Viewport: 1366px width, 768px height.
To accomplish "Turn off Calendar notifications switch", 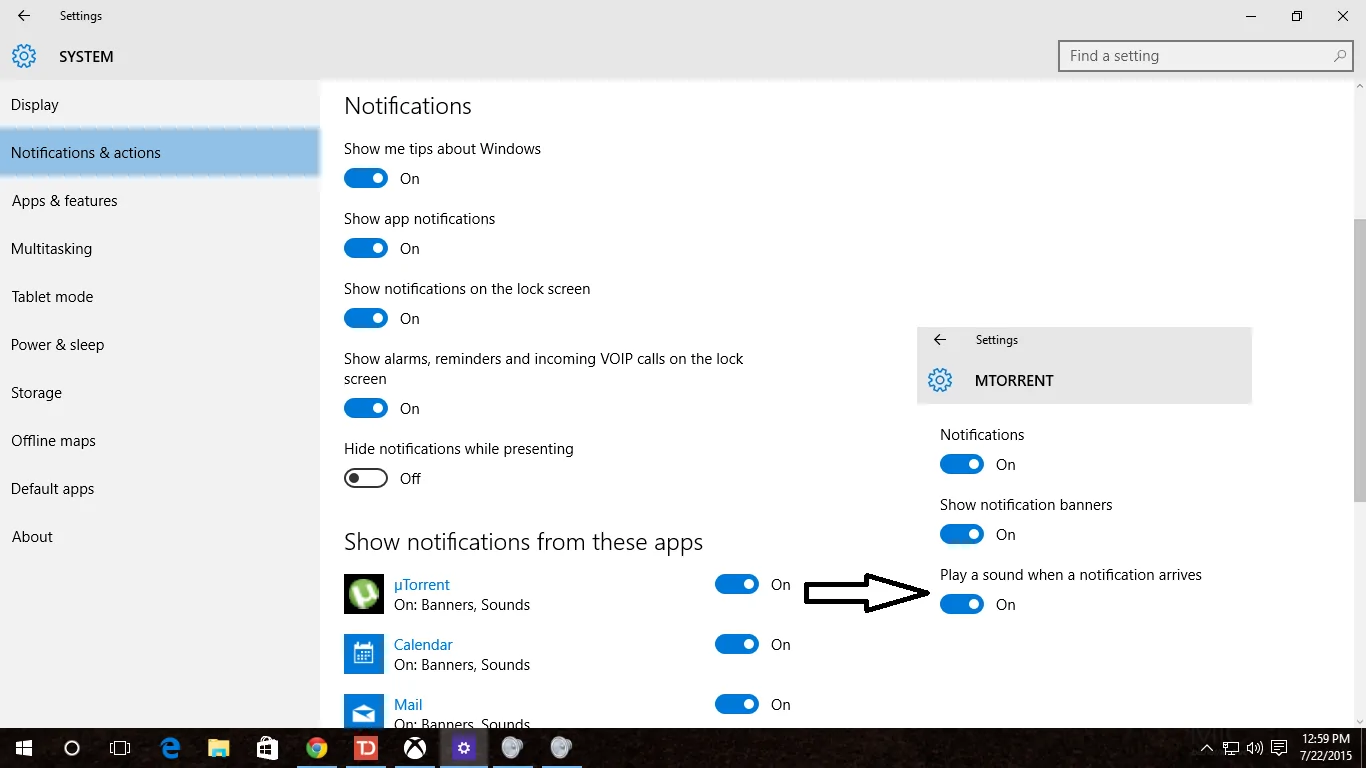I will click(737, 644).
